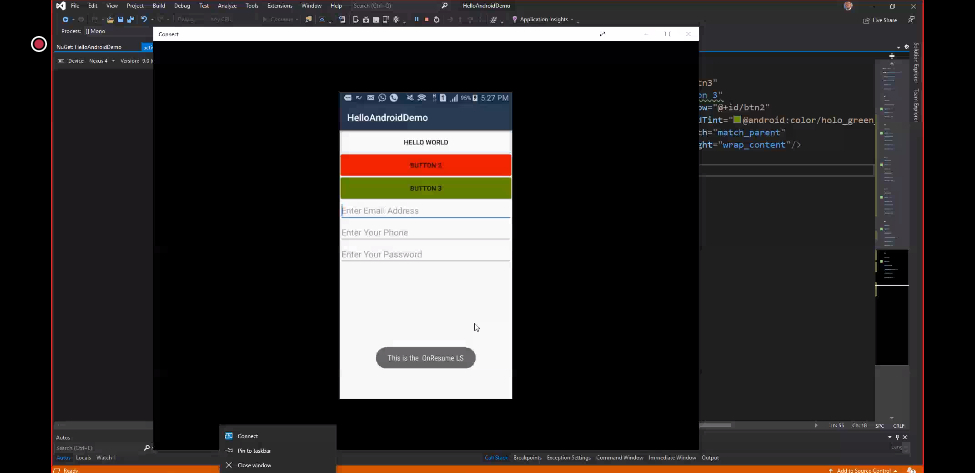Open the Debug menu
Screen dimensions: 975x473
tap(182, 6)
